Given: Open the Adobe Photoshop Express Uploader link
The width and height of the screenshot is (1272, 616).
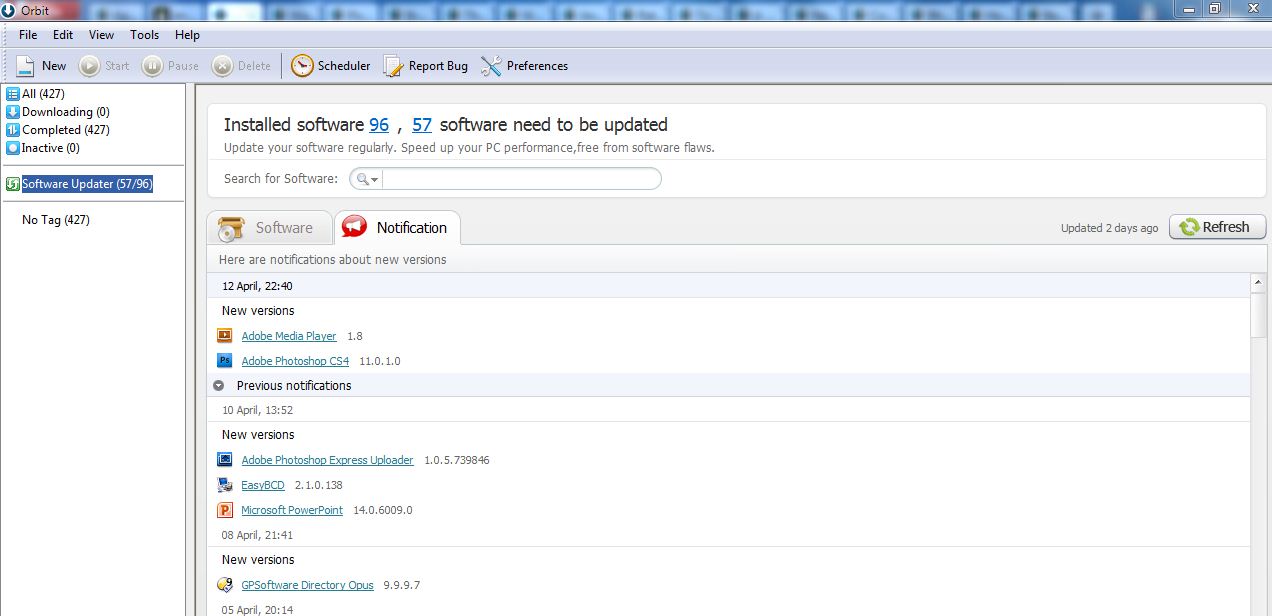Looking at the screenshot, I should [327, 460].
